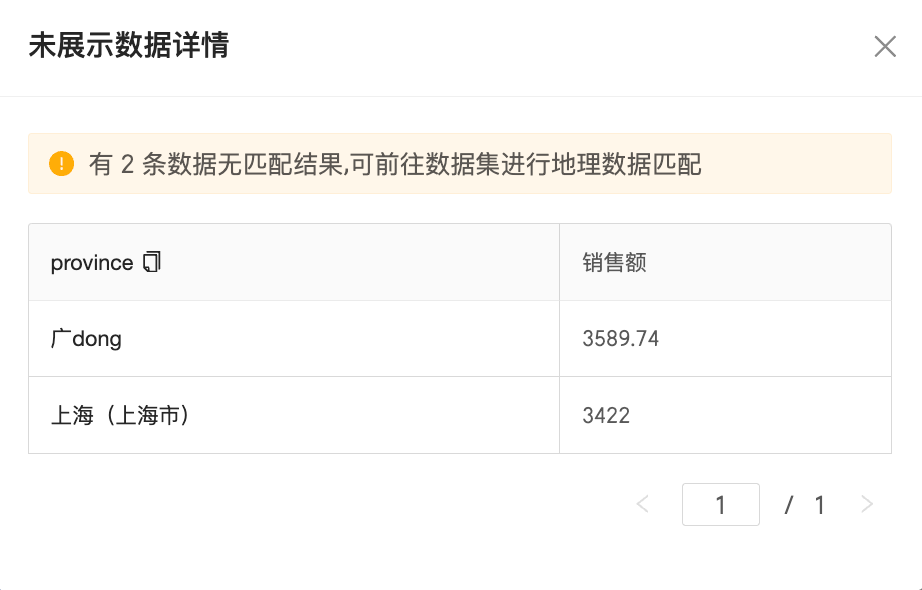This screenshot has width=922, height=590.
Task: Go to the next page arrow
Action: click(867, 504)
